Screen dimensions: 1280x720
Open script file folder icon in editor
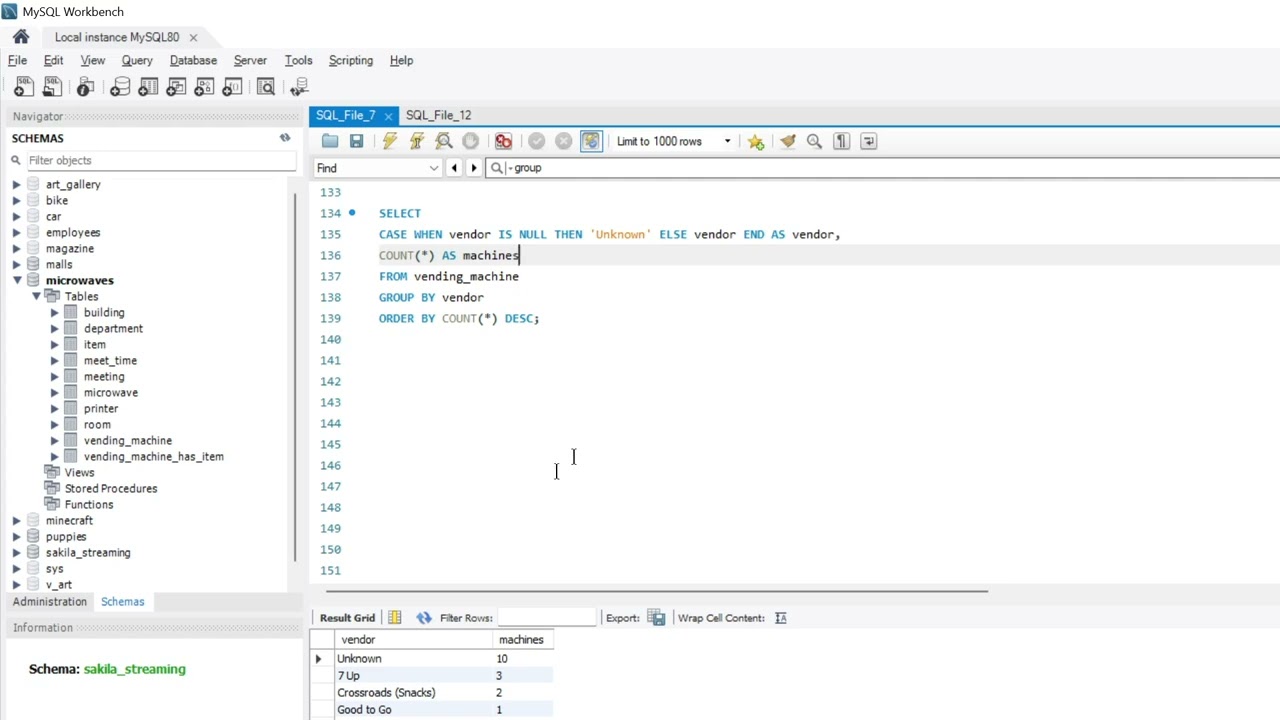tap(330, 141)
